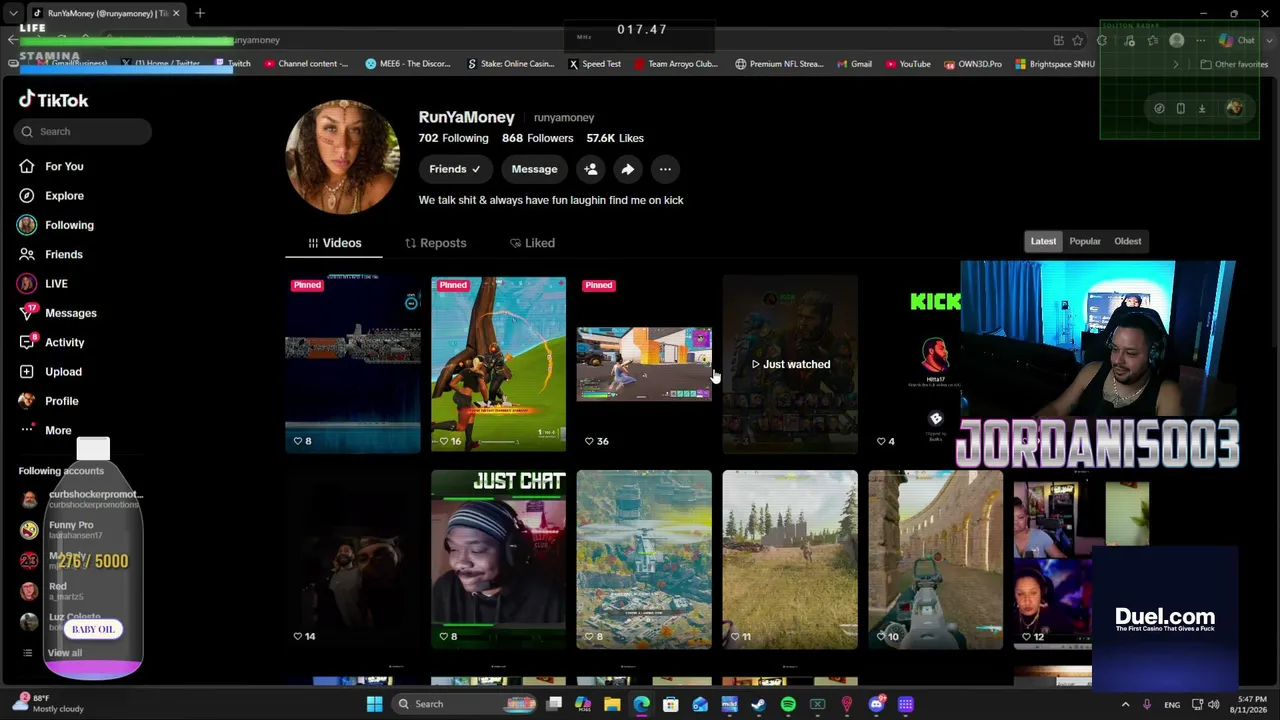
Task: Close the RunYaMoney TikTok tab
Action: pos(176,13)
